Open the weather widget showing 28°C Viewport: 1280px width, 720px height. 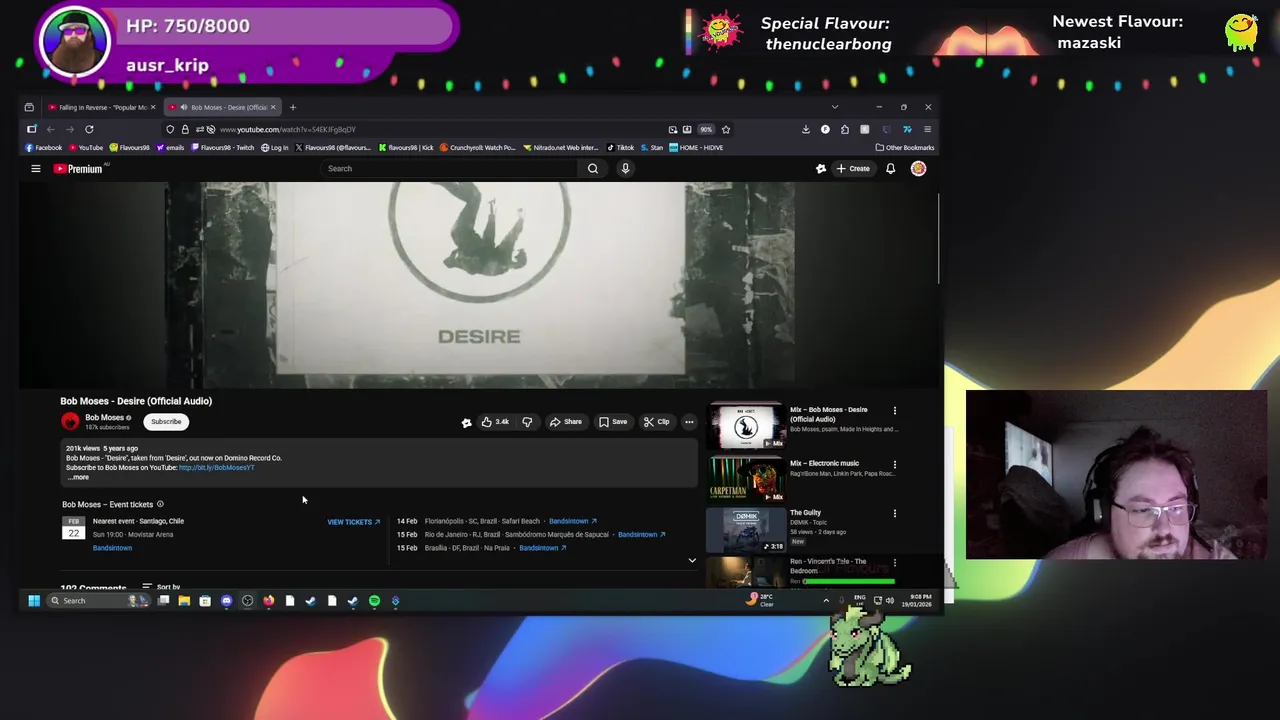click(x=762, y=600)
